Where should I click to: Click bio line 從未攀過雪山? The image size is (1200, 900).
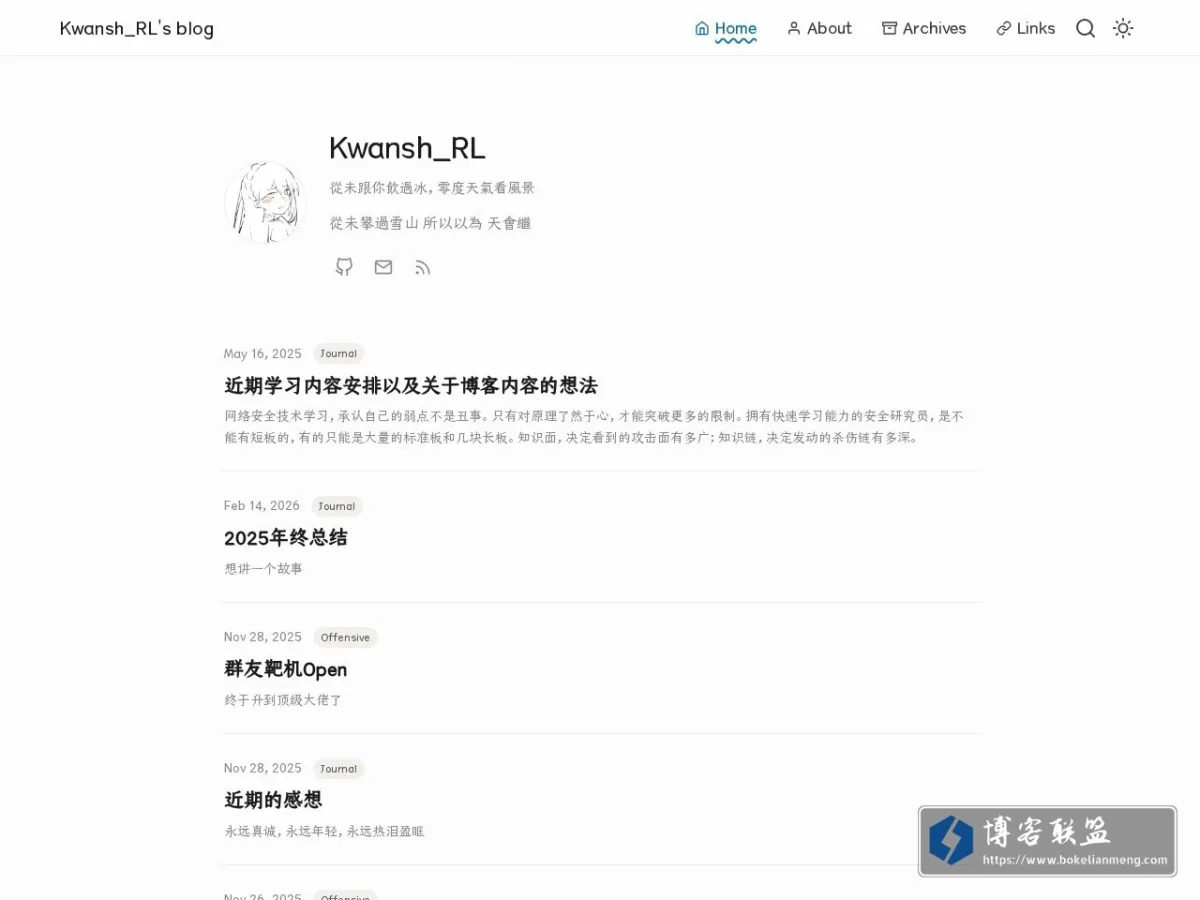[430, 223]
